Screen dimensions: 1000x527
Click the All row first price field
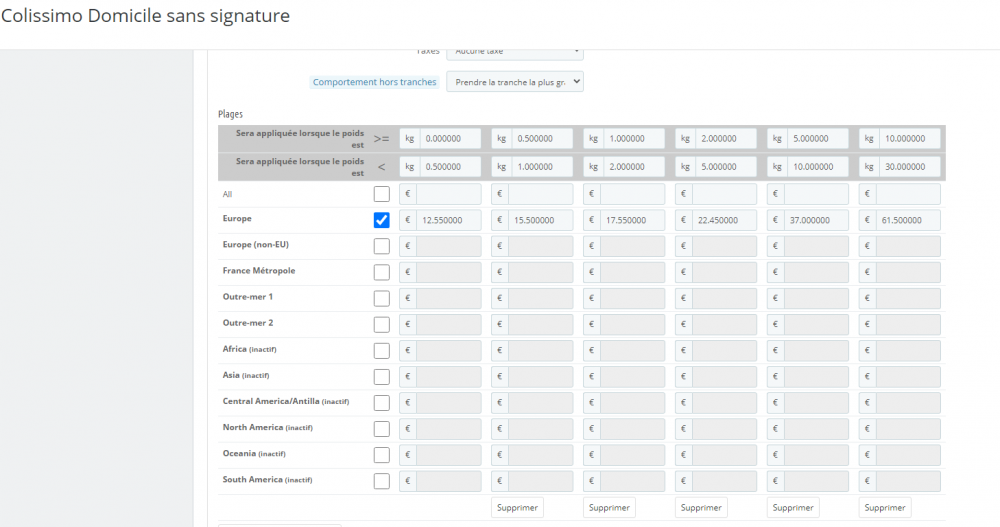[x=448, y=194]
